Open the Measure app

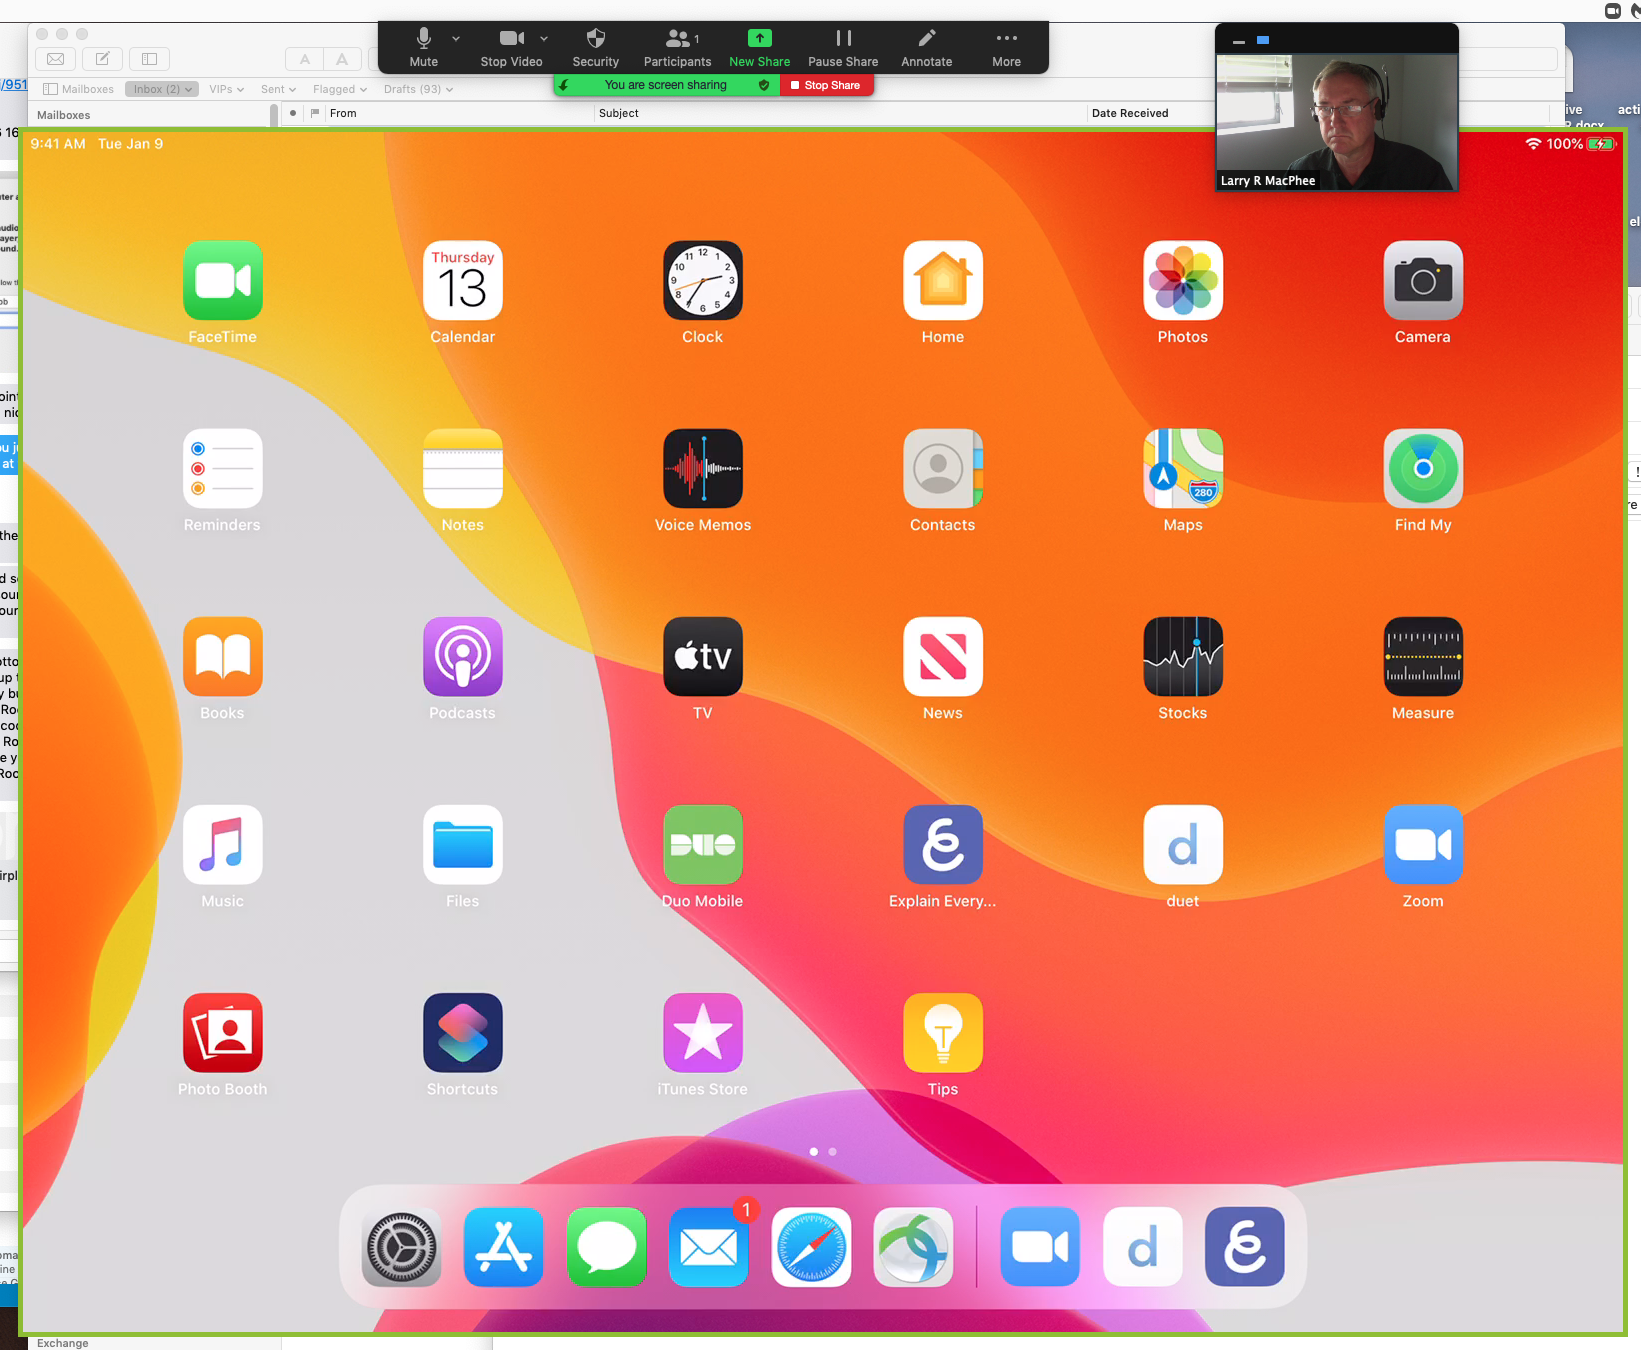pos(1423,656)
